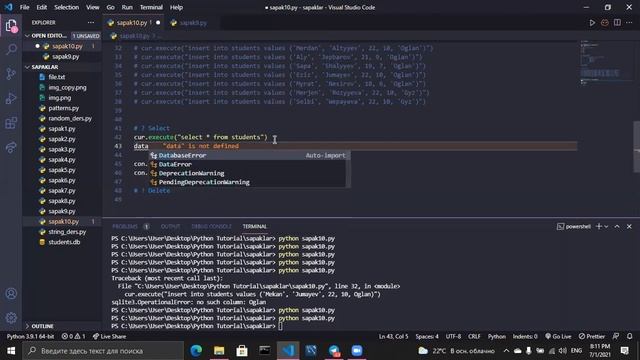The height and width of the screenshot is (360, 640).
Task: Collapse the Open Editors section
Action: point(49,36)
